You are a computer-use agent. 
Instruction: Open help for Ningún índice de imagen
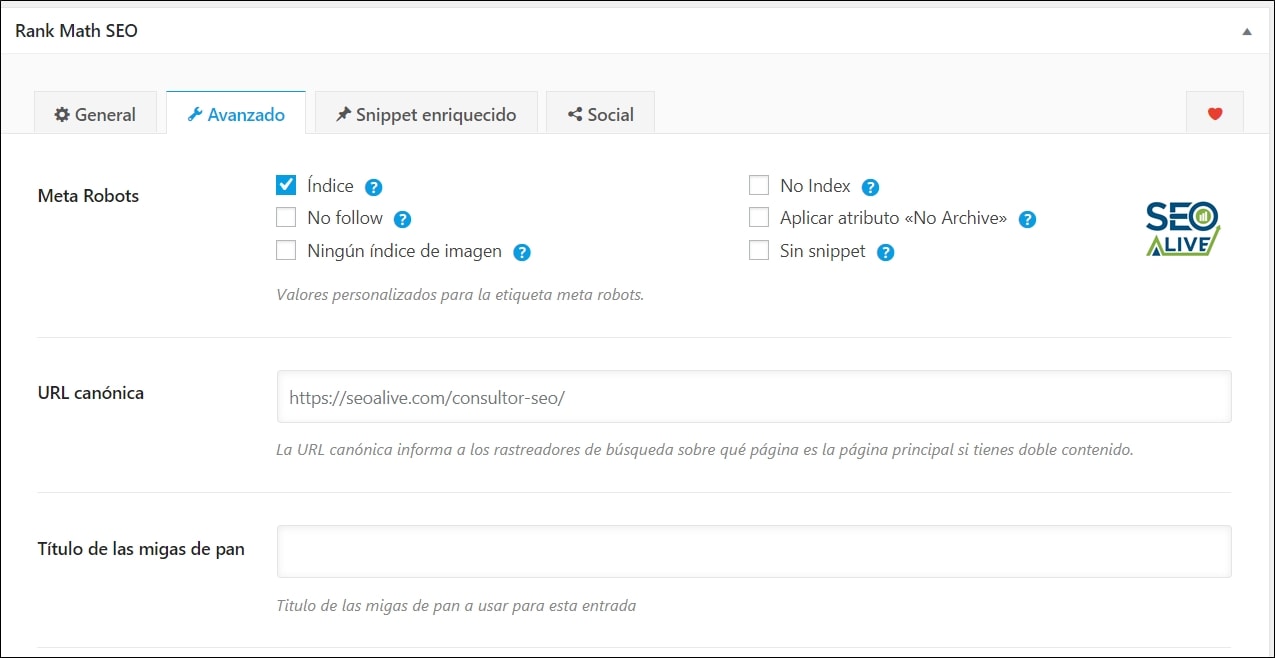522,253
